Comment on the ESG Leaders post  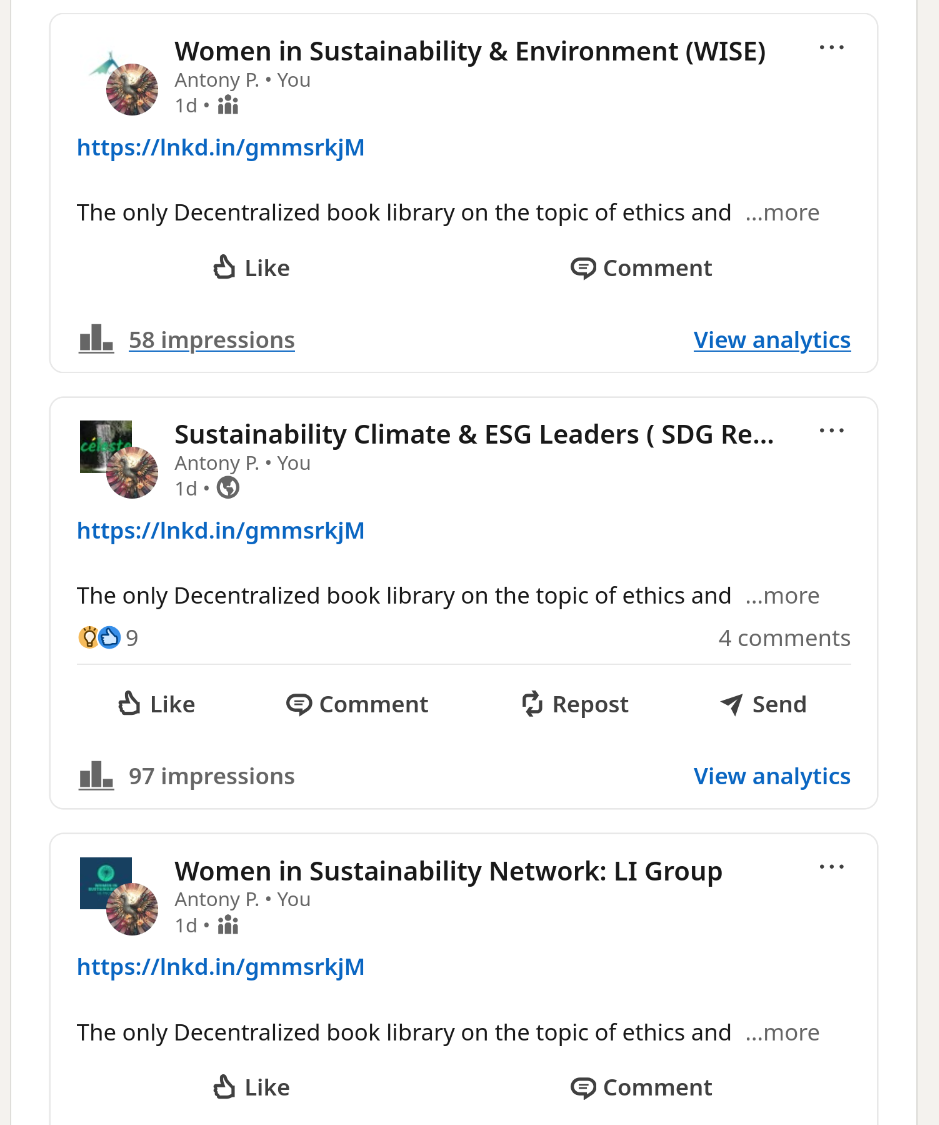tap(357, 704)
